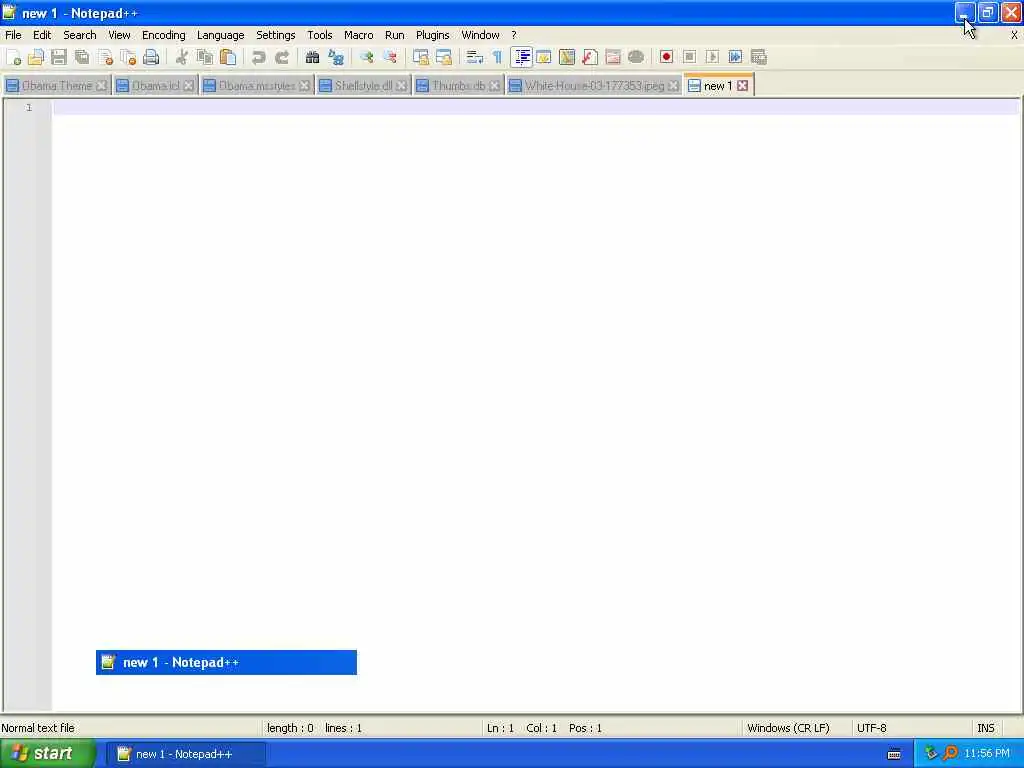Switch to the Obama Theme tab
Viewport: 1024px width, 768px height.
click(56, 86)
